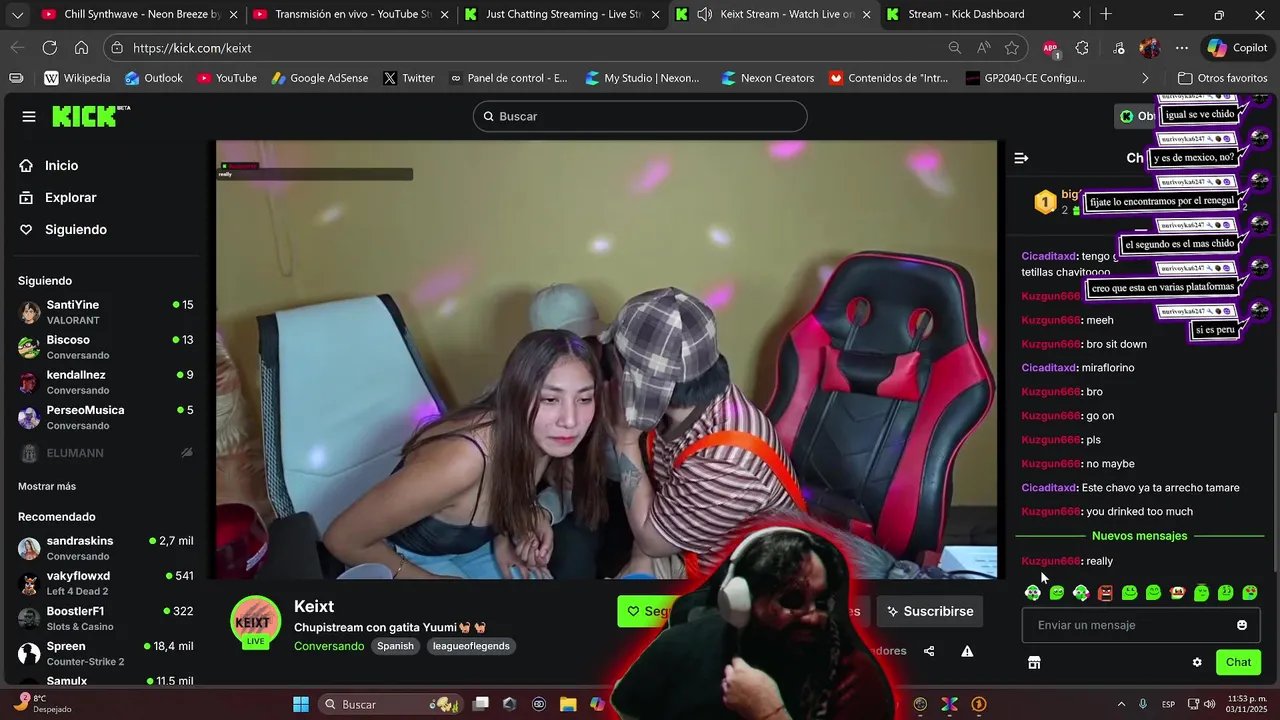Screen dimensions: 1280x720
Task: Add this page to favorites star
Action: coord(1012,48)
